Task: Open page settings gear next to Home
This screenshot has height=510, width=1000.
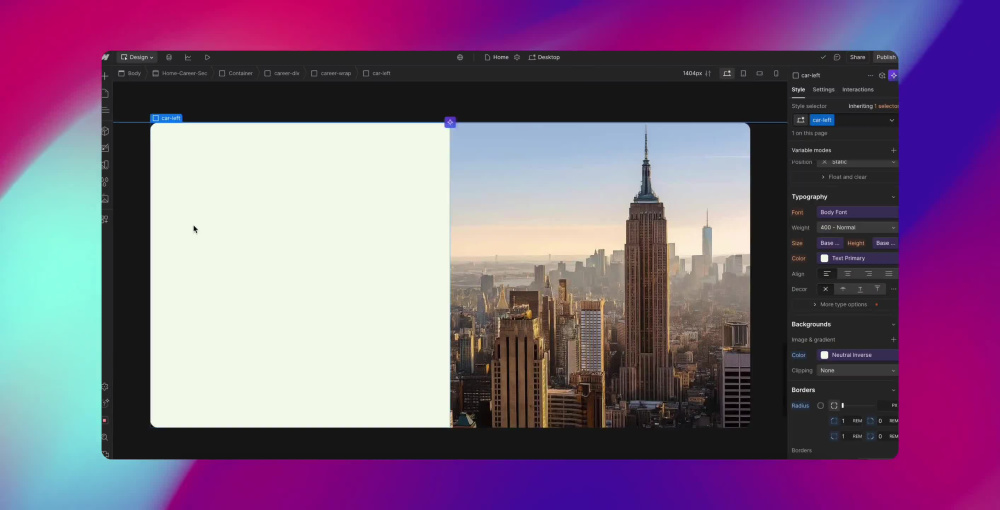Action: (517, 57)
